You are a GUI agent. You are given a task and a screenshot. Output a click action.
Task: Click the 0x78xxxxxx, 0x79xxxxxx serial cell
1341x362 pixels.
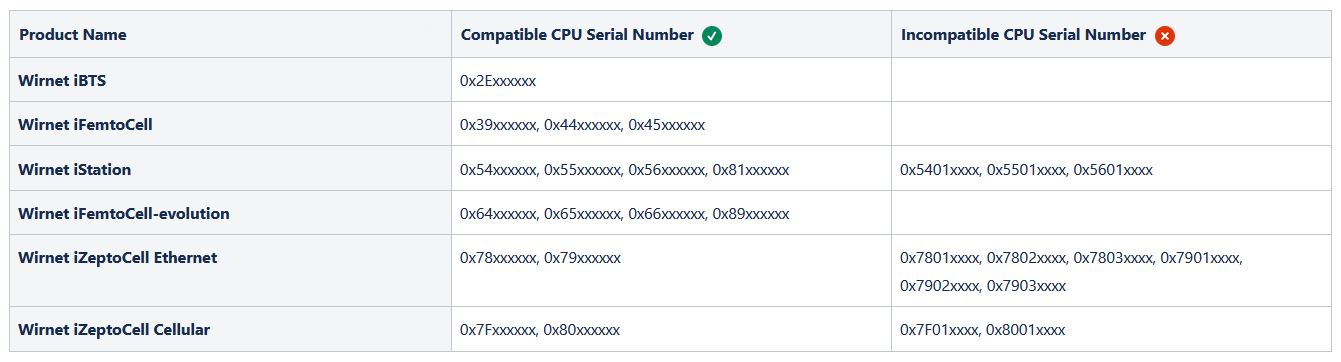[540, 258]
